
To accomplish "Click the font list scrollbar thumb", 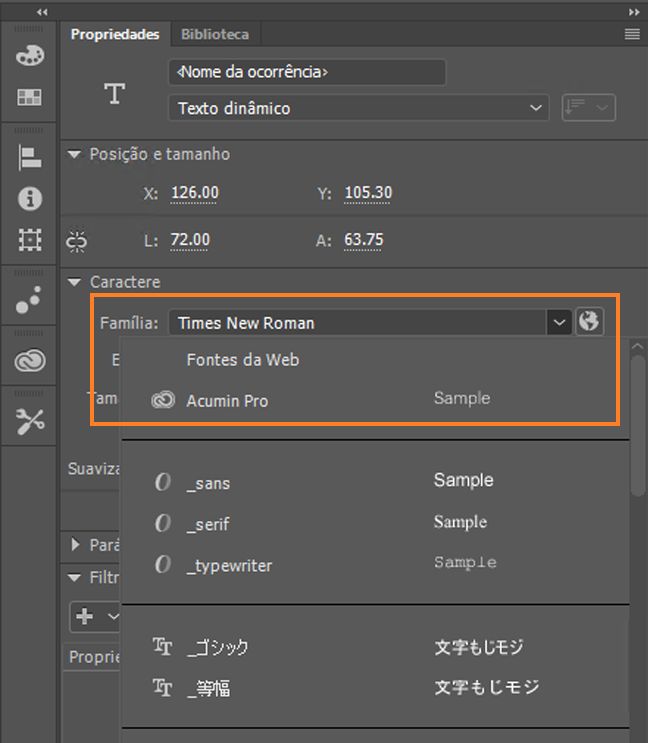I will click(638, 426).
